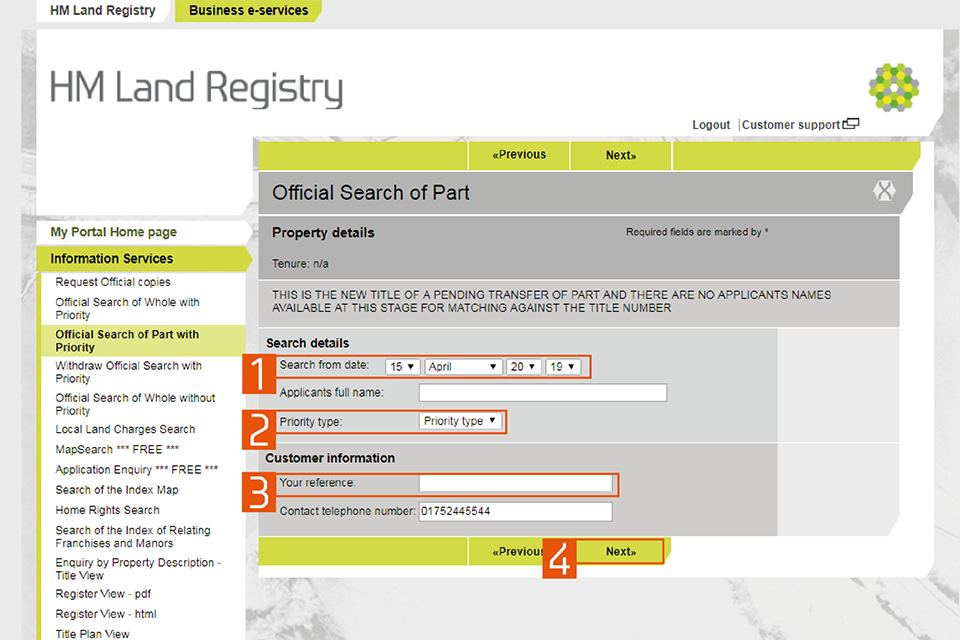The width and height of the screenshot is (960, 640).
Task: Switch to the HM Land Registry tab
Action: click(x=103, y=11)
